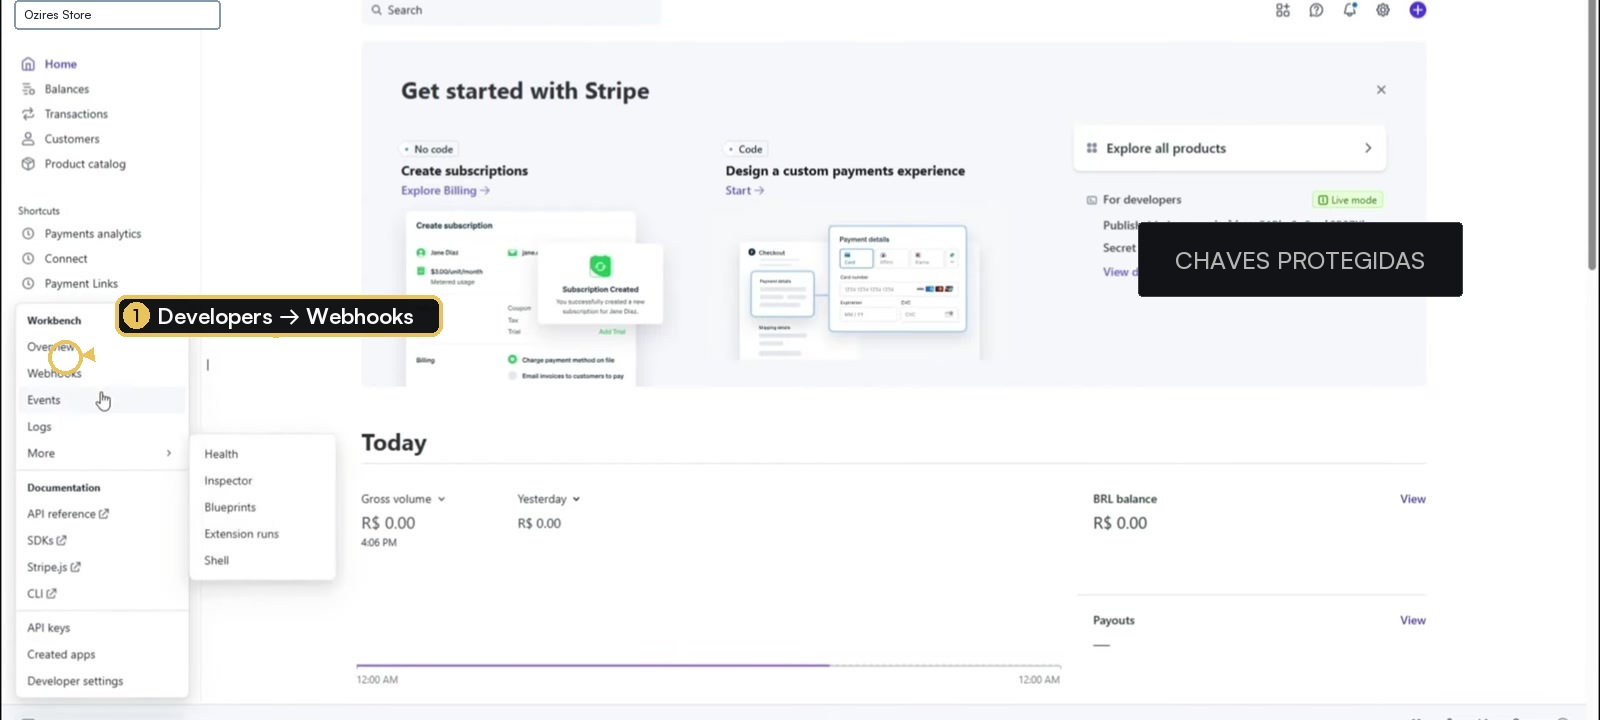Open the Balances sidebar icon

28,89
